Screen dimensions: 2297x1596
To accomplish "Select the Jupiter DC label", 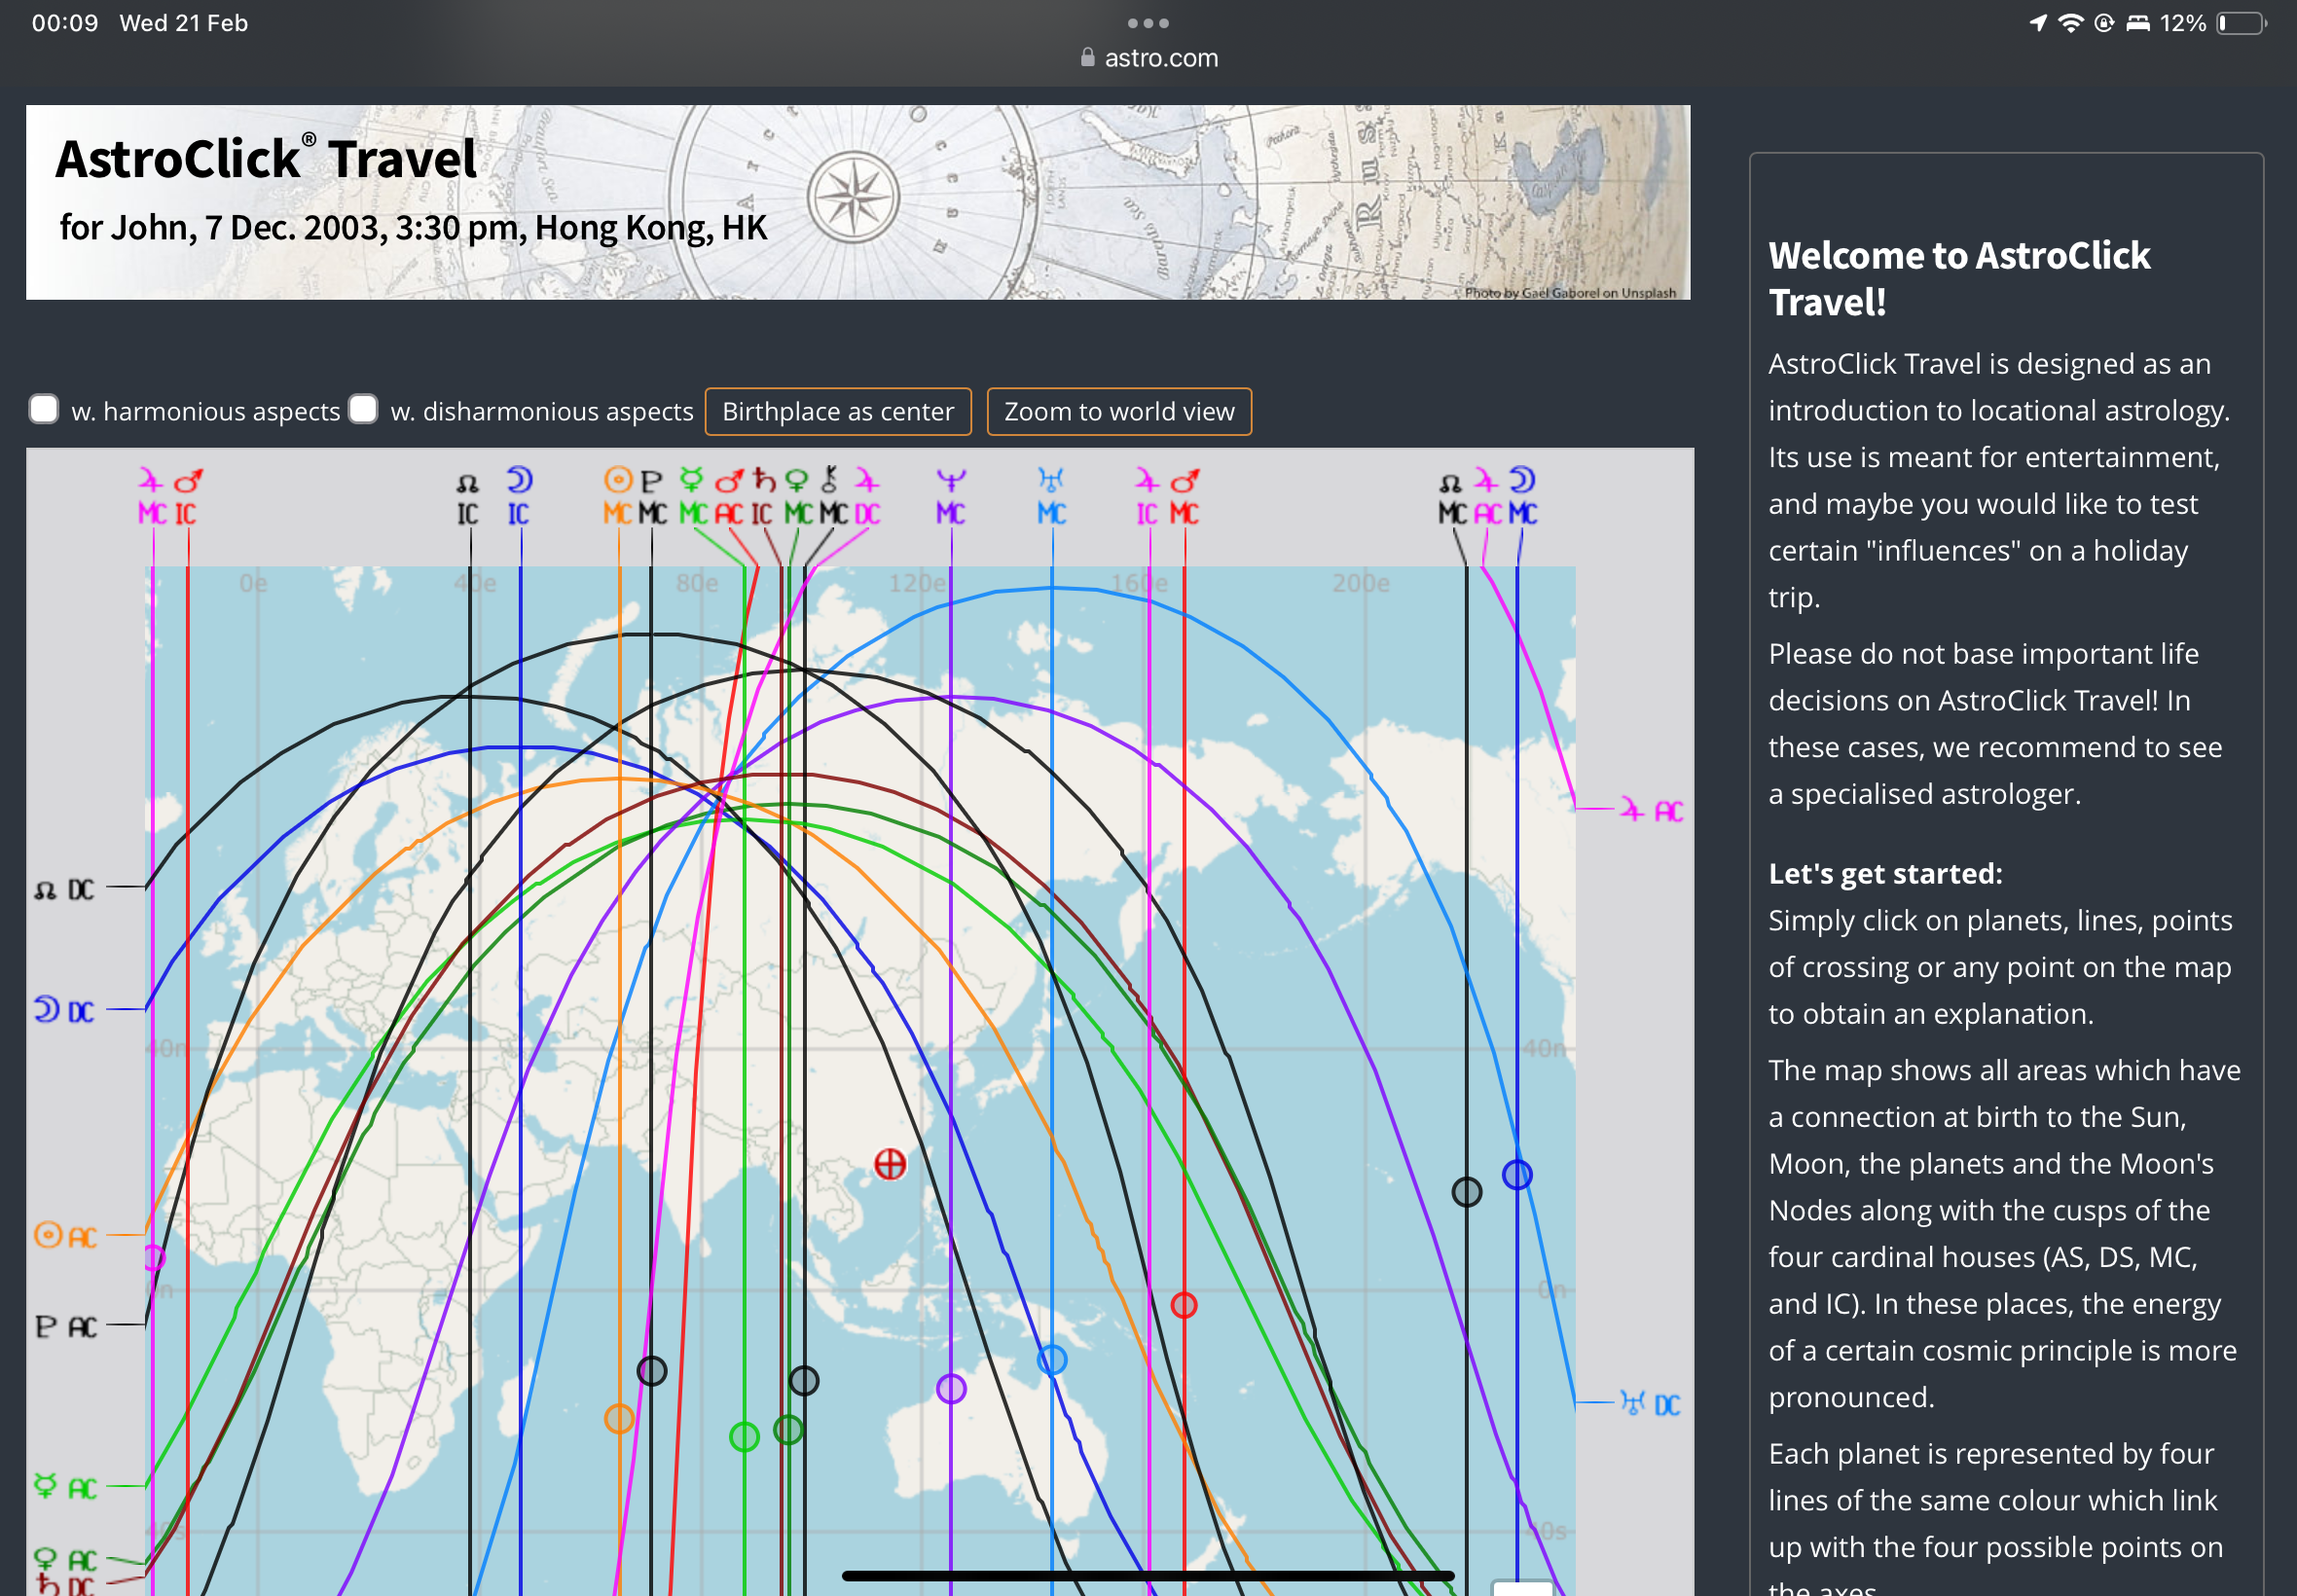I will (x=867, y=497).
